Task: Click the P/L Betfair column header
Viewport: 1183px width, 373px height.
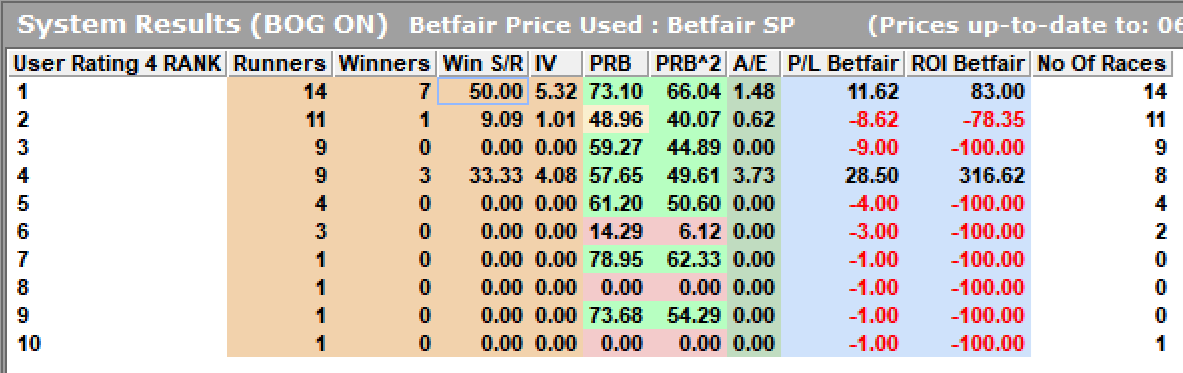Action: [842, 64]
